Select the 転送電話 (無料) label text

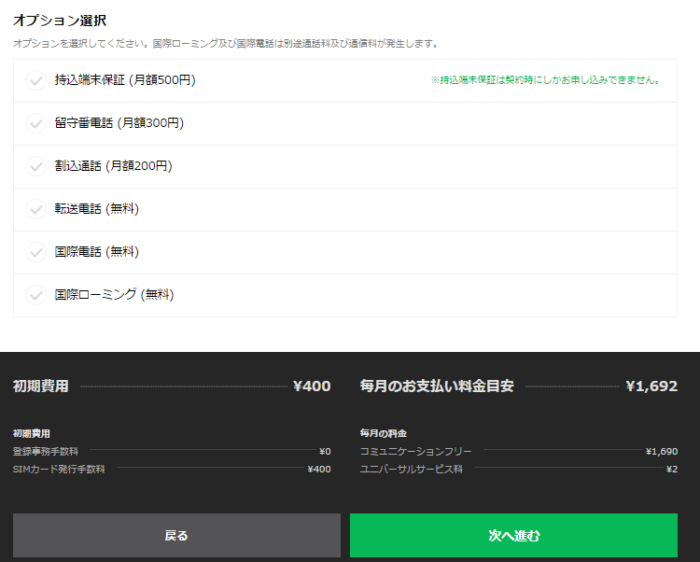click(97, 209)
